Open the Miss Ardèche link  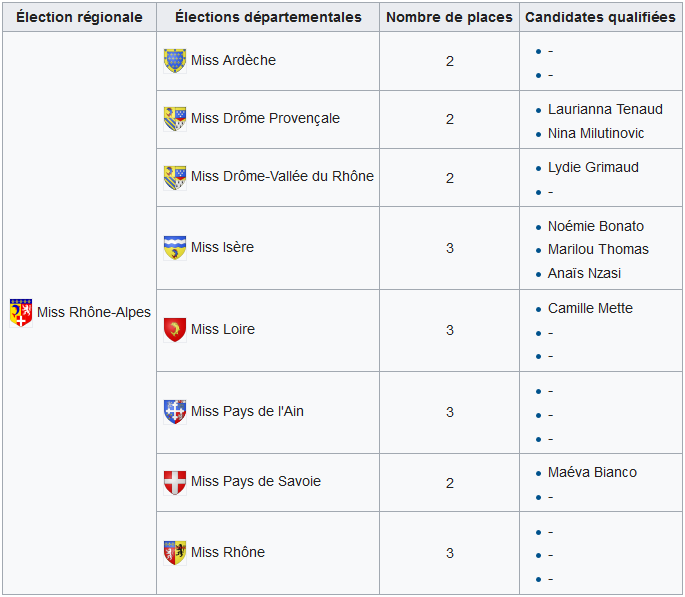233,60
